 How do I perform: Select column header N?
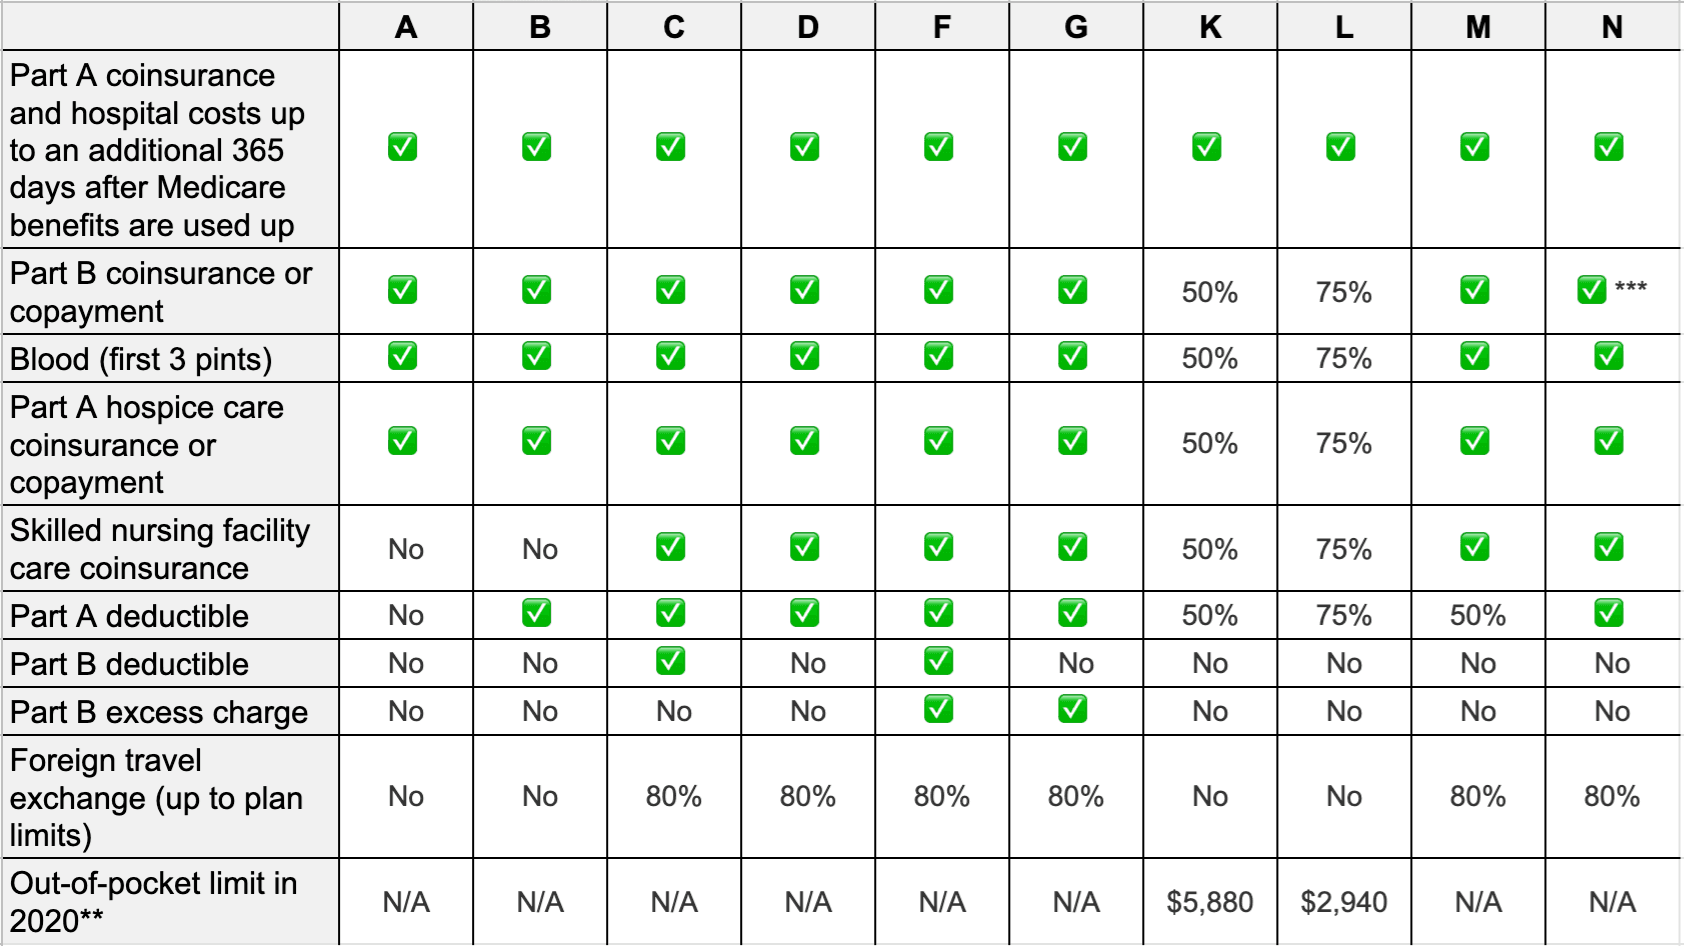pos(1612,27)
